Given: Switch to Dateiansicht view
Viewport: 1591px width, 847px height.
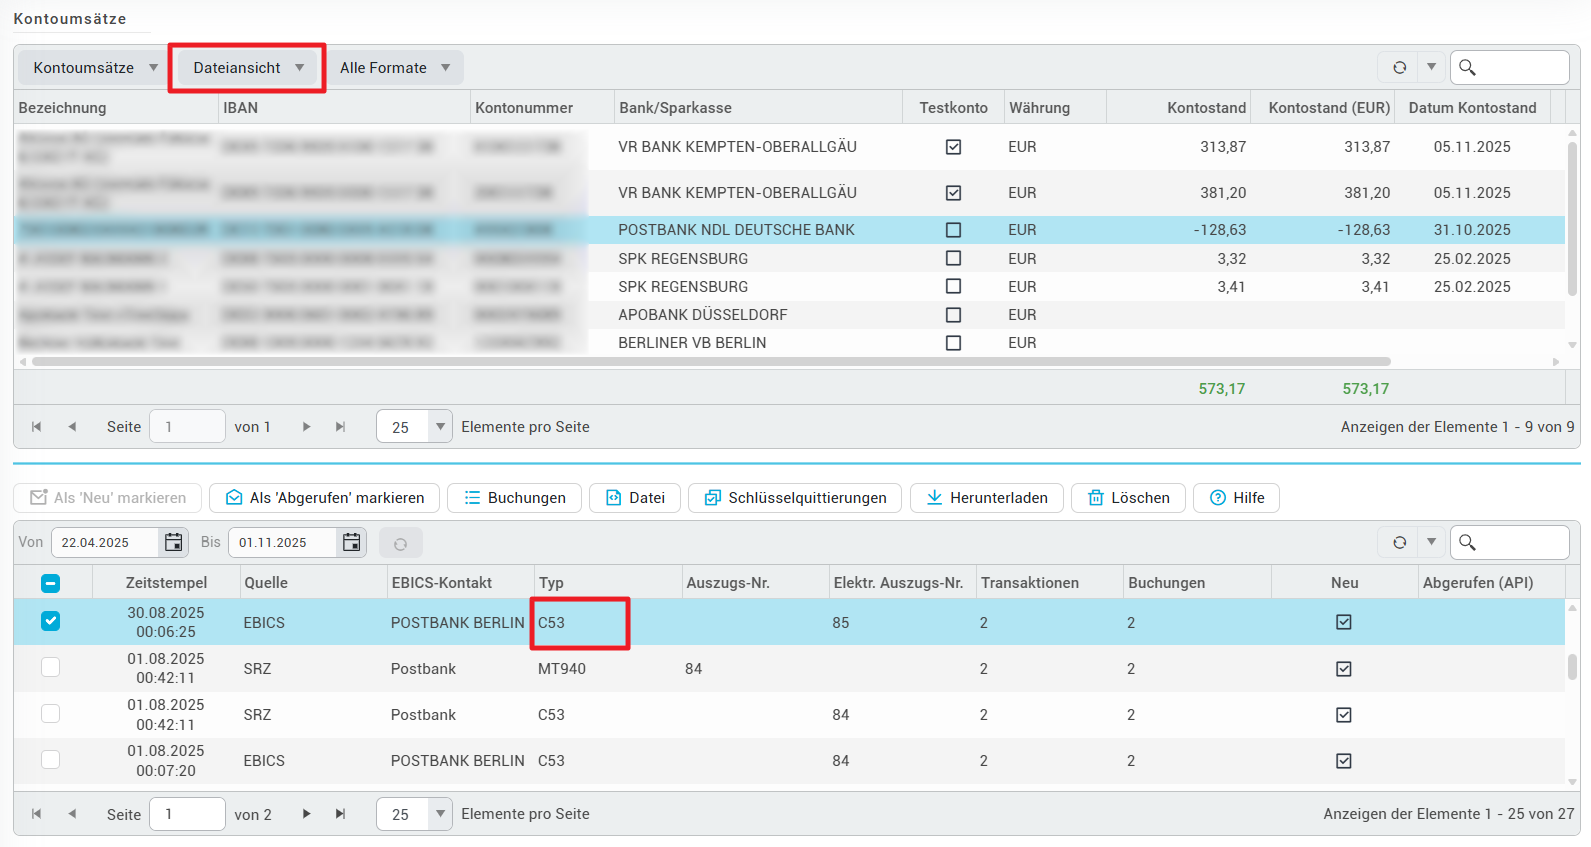Looking at the screenshot, I should pos(248,68).
